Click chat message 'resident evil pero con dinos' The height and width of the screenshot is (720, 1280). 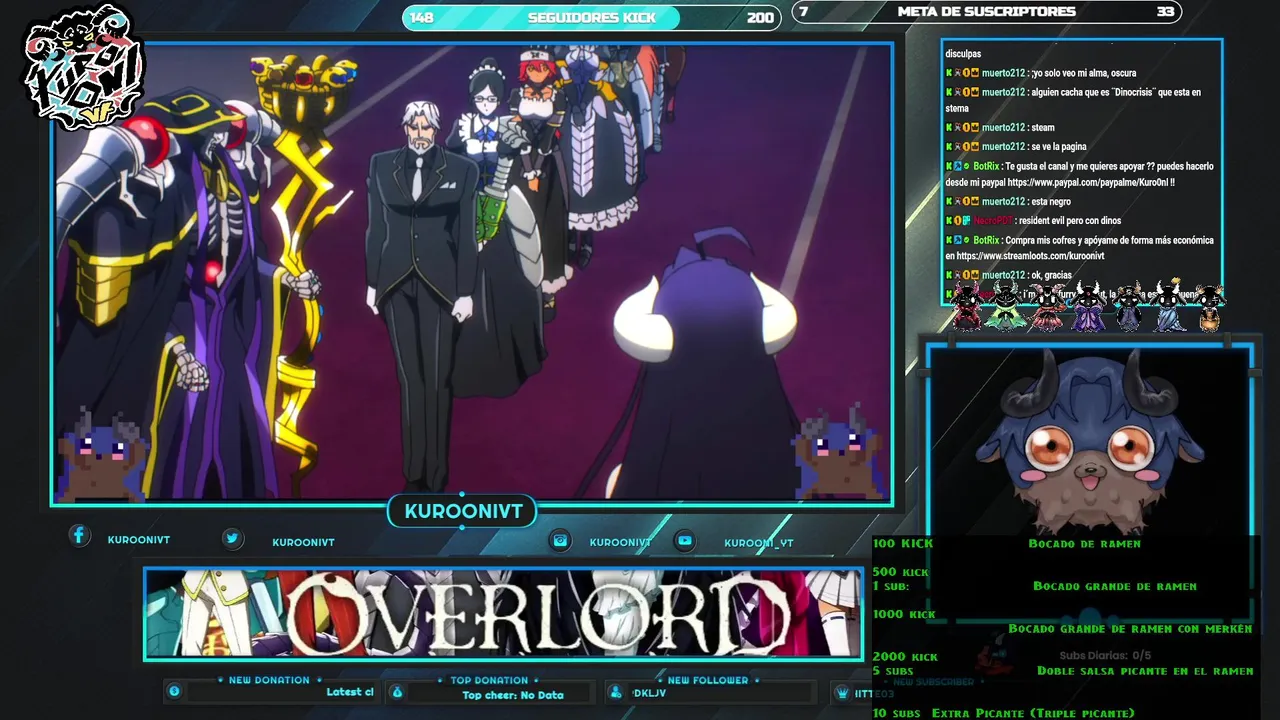tap(1069, 221)
